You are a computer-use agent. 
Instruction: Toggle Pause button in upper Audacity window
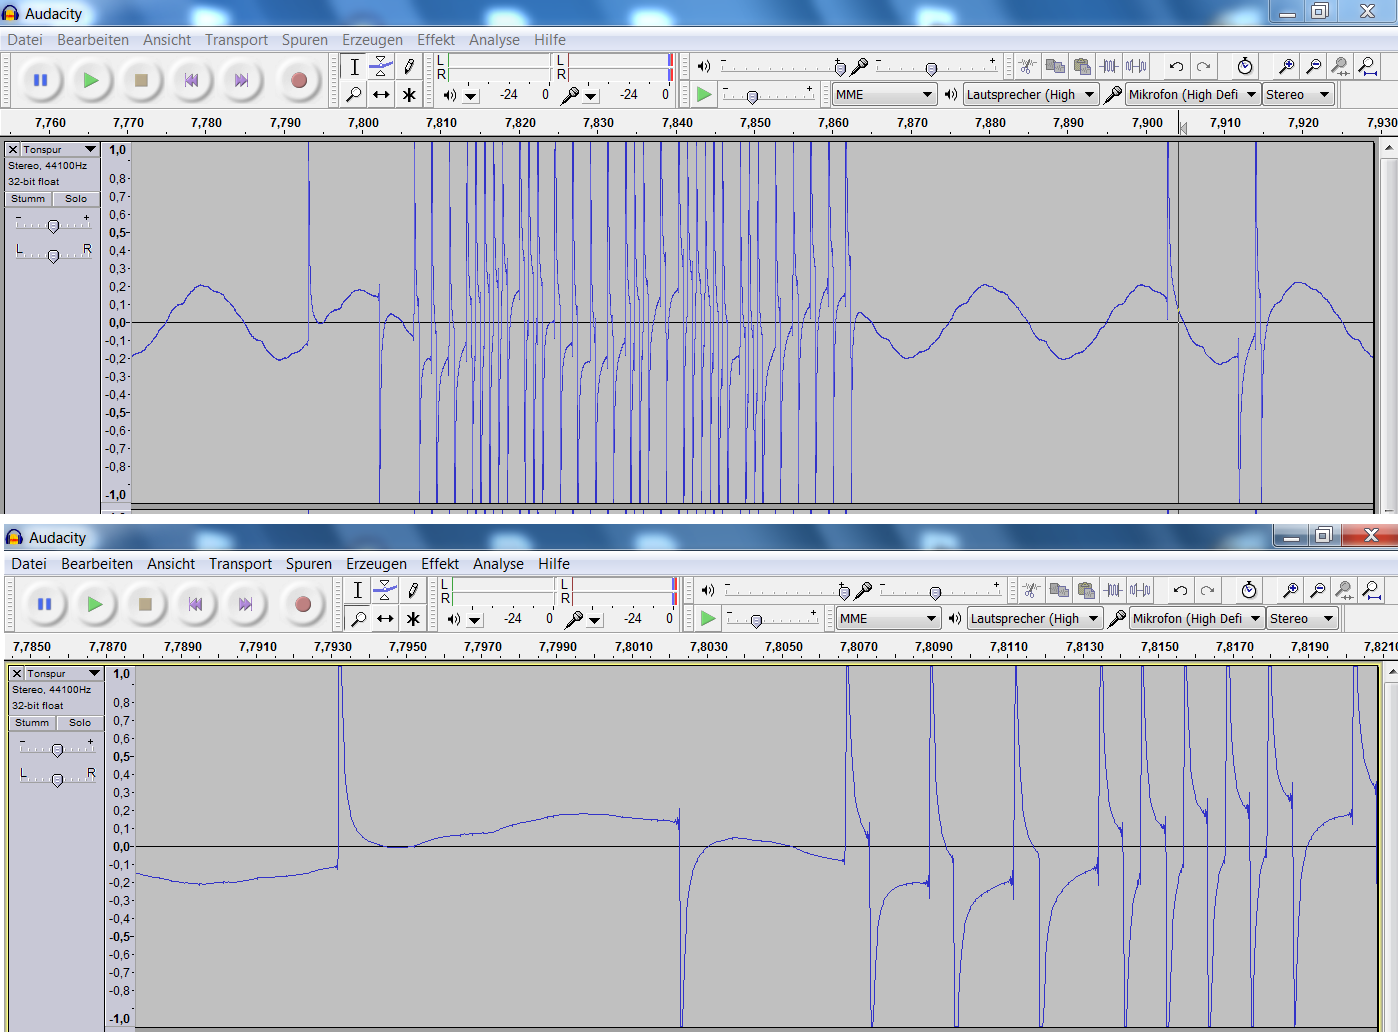click(x=40, y=80)
